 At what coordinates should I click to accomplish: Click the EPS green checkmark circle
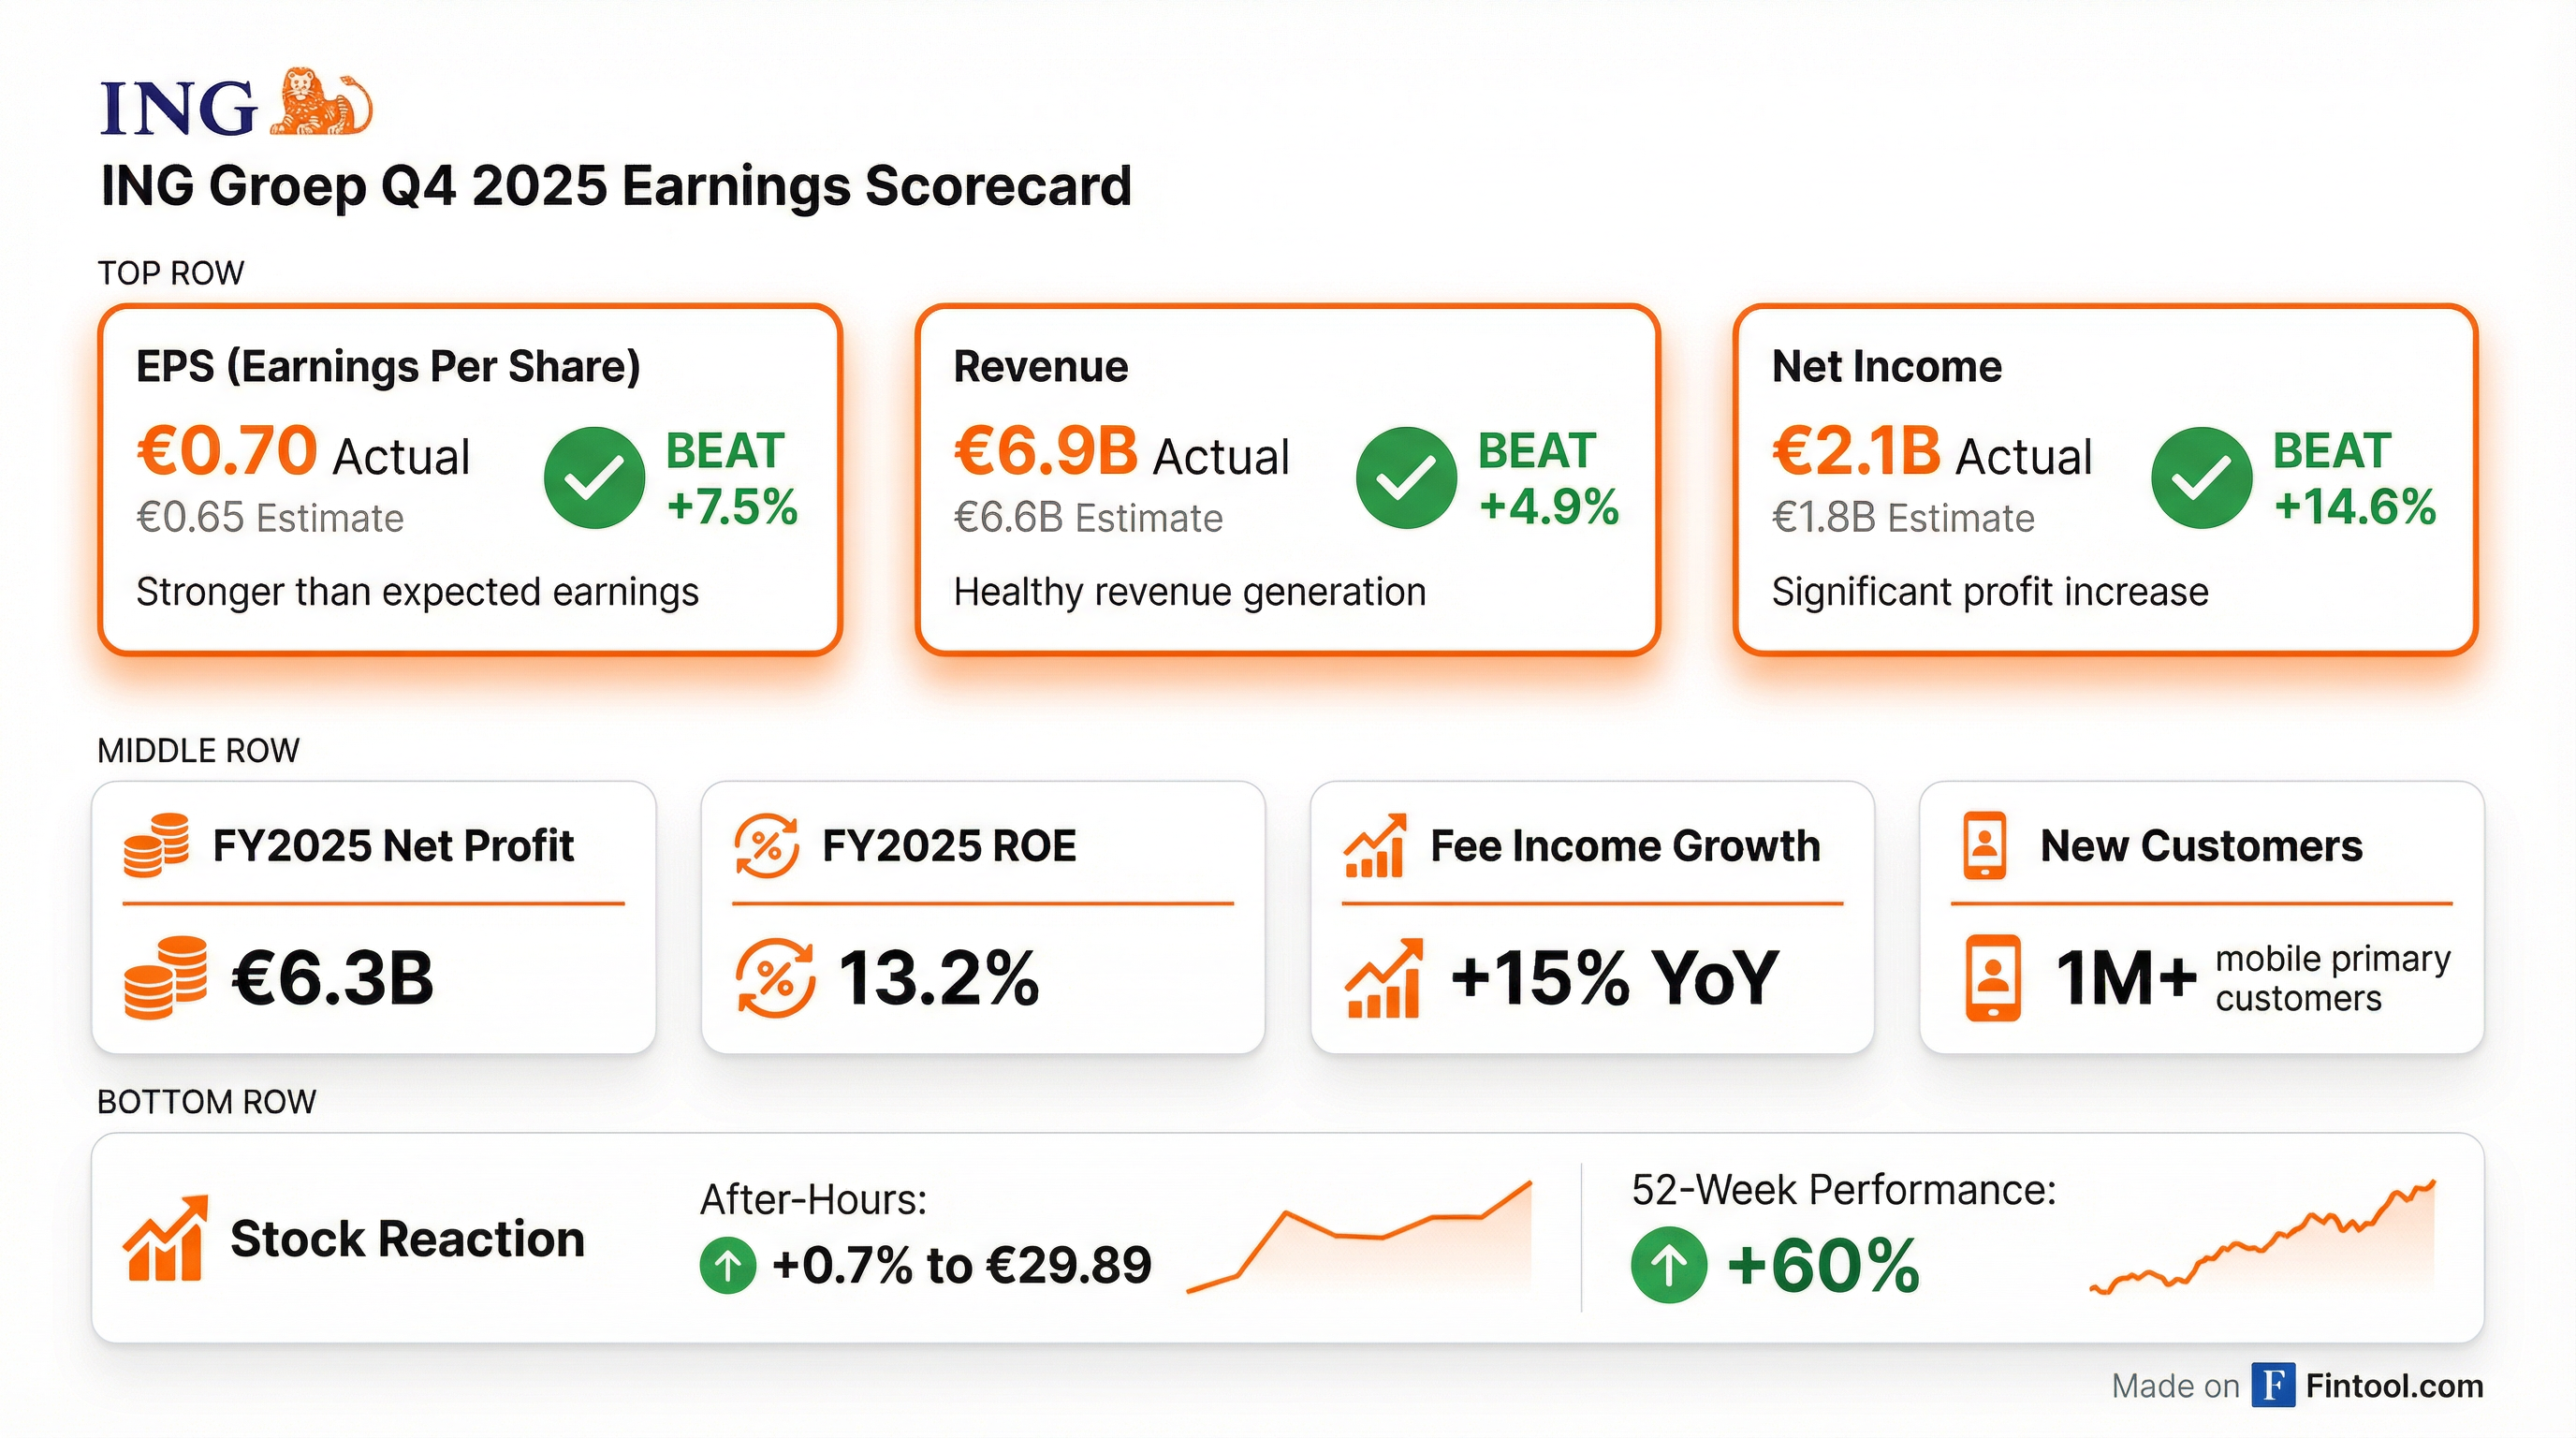click(x=594, y=478)
